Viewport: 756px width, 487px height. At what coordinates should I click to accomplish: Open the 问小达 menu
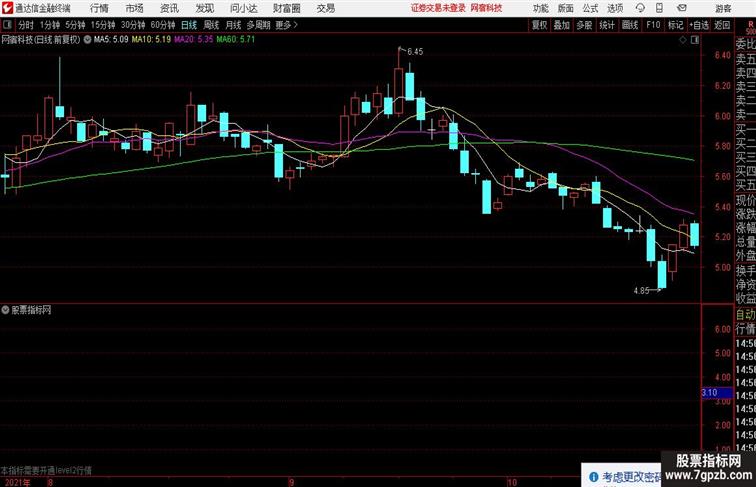click(x=243, y=8)
